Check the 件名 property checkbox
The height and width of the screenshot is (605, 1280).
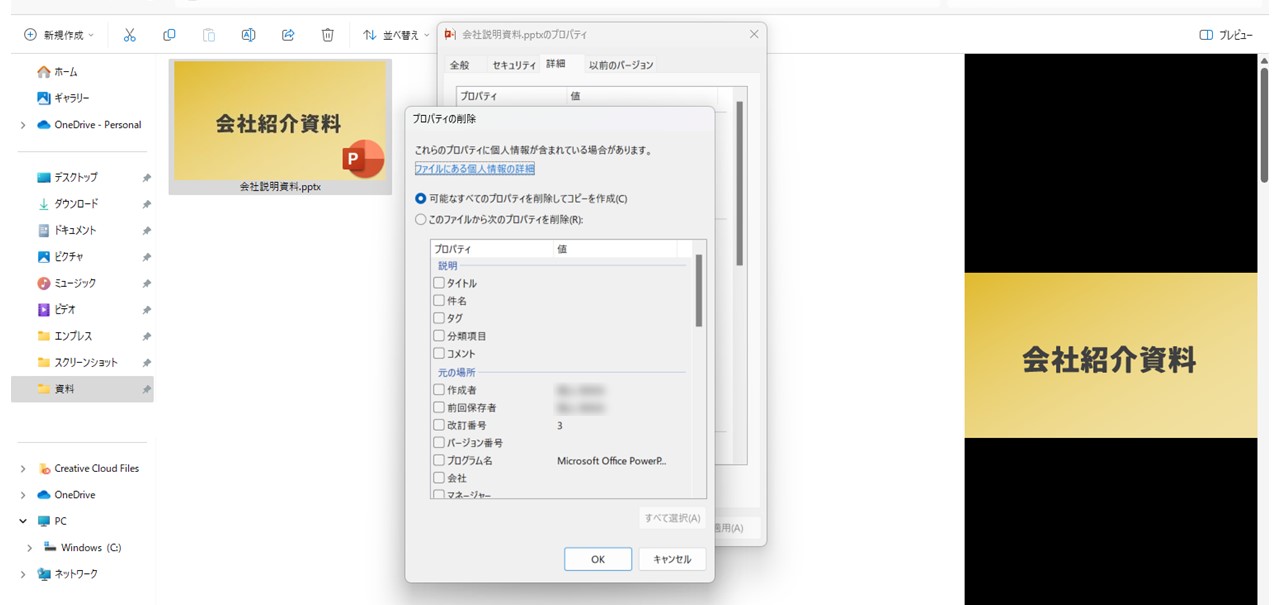[x=439, y=300]
